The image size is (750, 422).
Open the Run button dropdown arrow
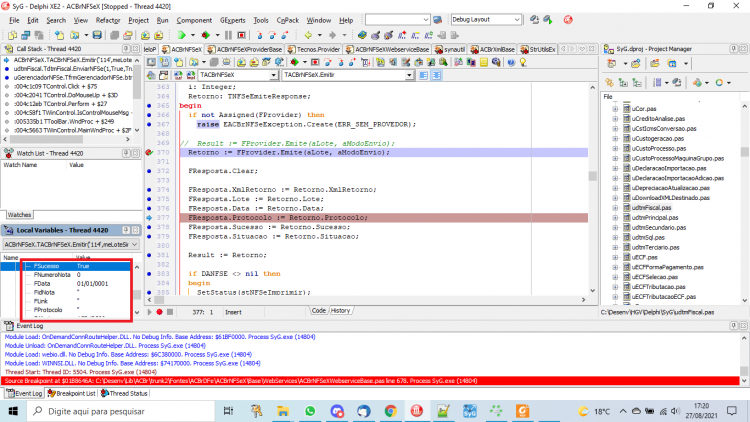click(x=193, y=35)
